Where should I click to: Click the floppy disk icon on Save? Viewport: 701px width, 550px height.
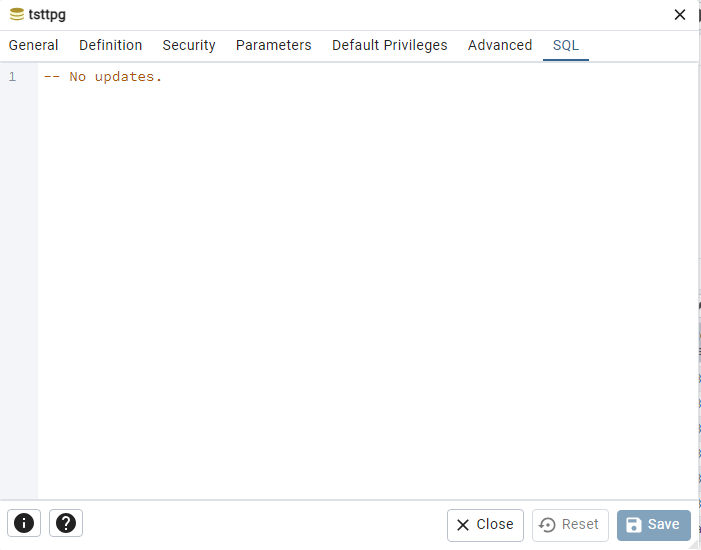(633, 525)
